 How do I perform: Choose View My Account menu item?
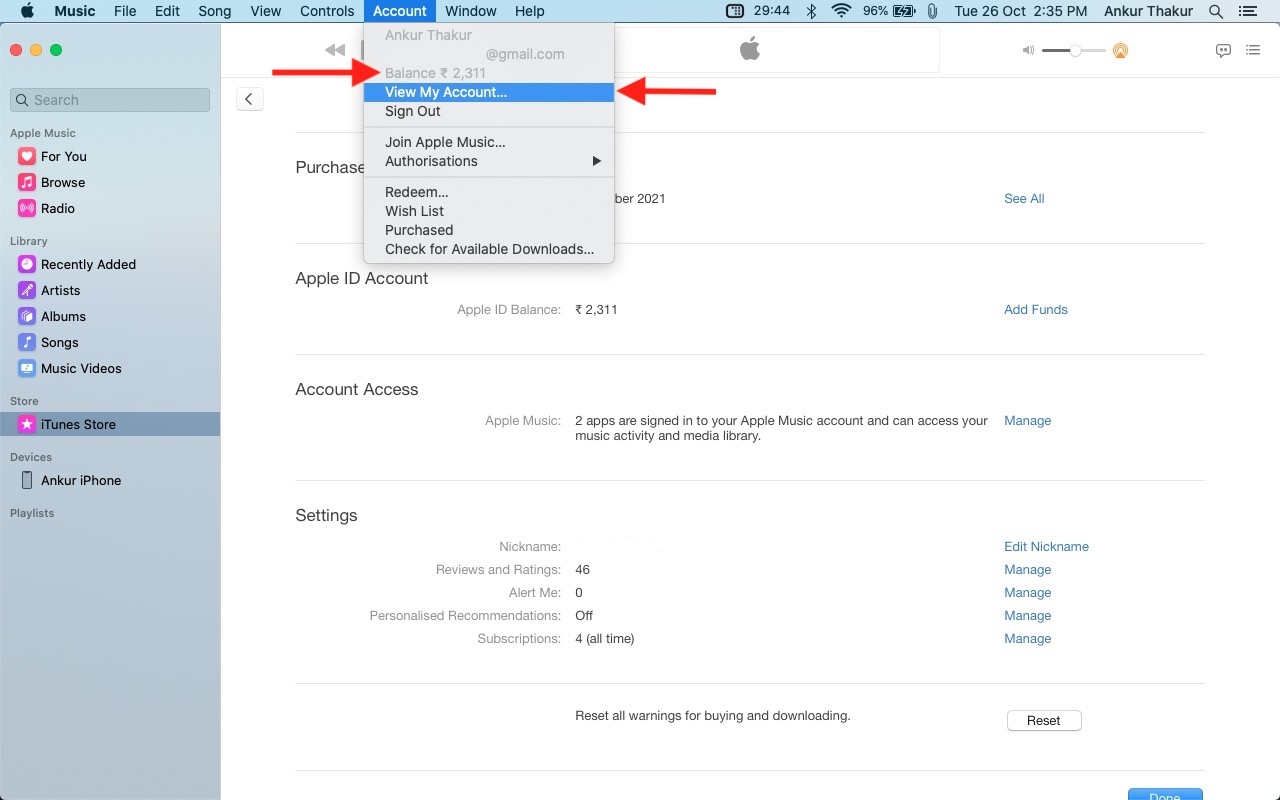[446, 92]
